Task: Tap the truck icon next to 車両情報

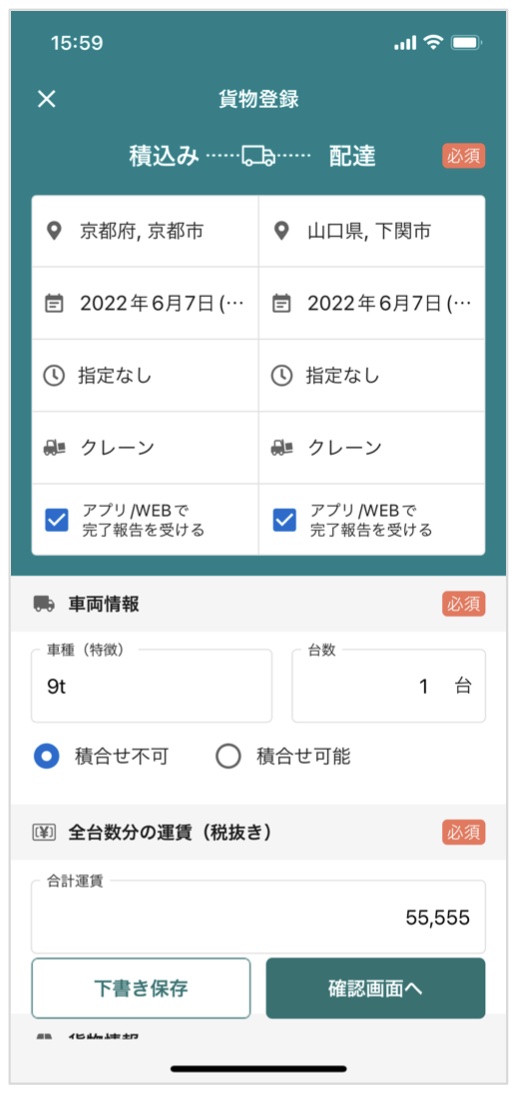Action: point(44,604)
